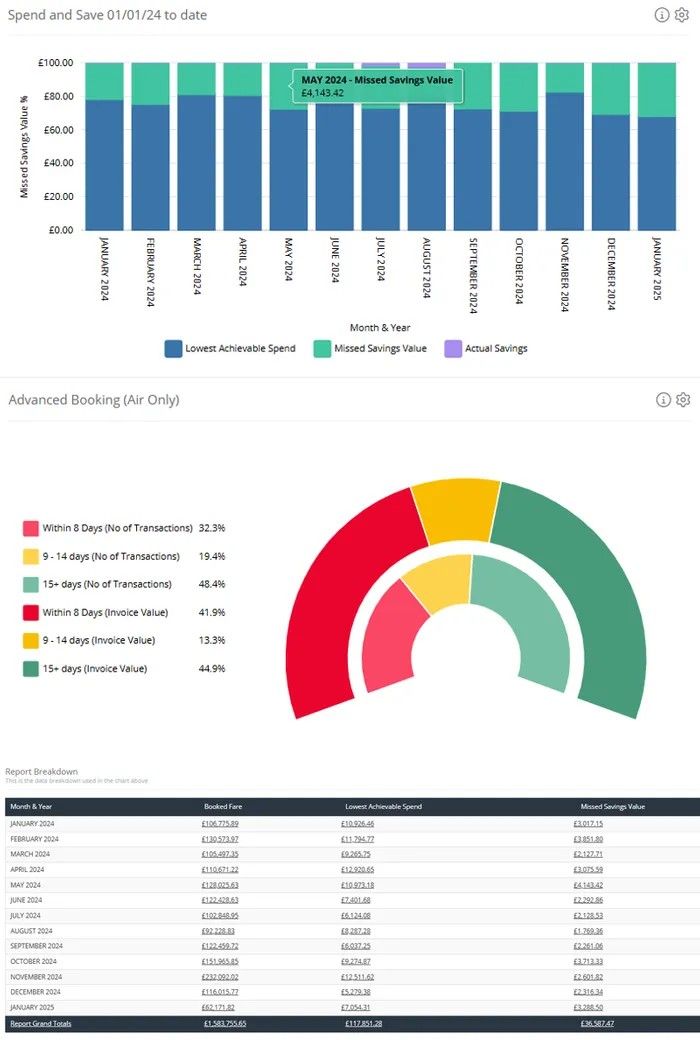Click November 2024 booked fare £232,092.02
This screenshot has height=1040, width=700.
[221, 978]
